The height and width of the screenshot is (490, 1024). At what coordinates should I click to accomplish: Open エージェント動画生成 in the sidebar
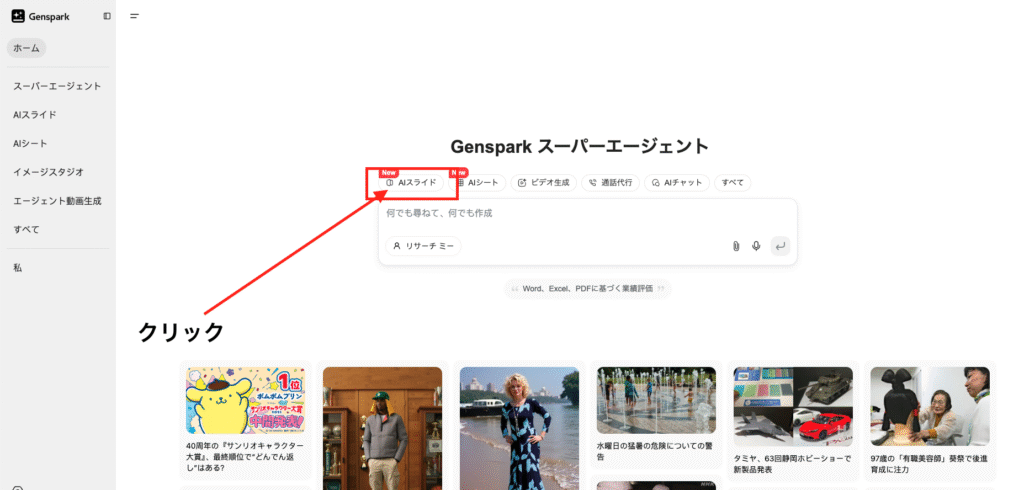57,201
